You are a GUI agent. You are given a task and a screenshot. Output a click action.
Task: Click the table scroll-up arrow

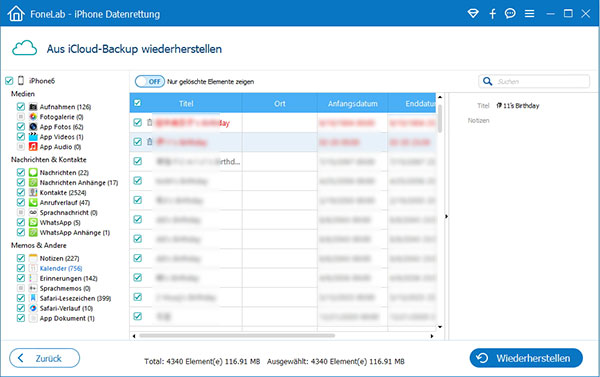(440, 97)
